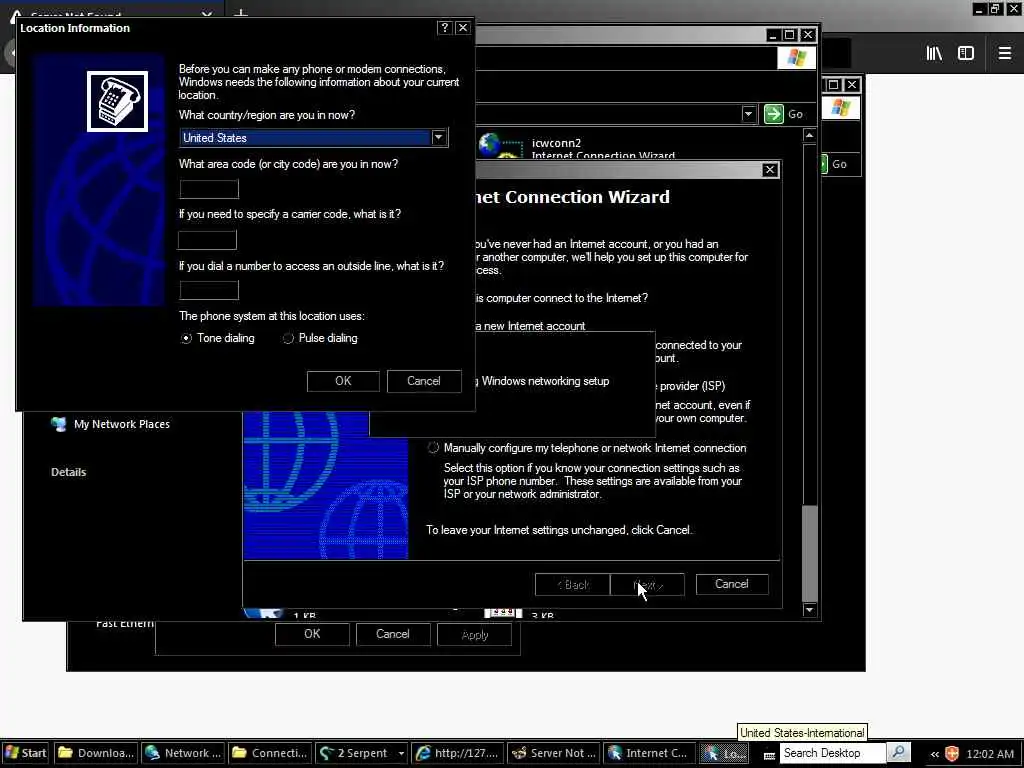Click the My Network Places icon
The width and height of the screenshot is (1024, 768).
[59, 424]
